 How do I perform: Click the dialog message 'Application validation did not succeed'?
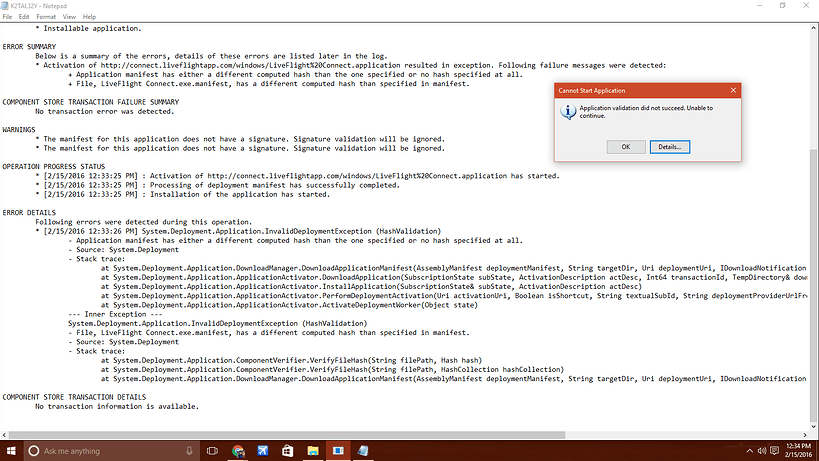point(646,112)
